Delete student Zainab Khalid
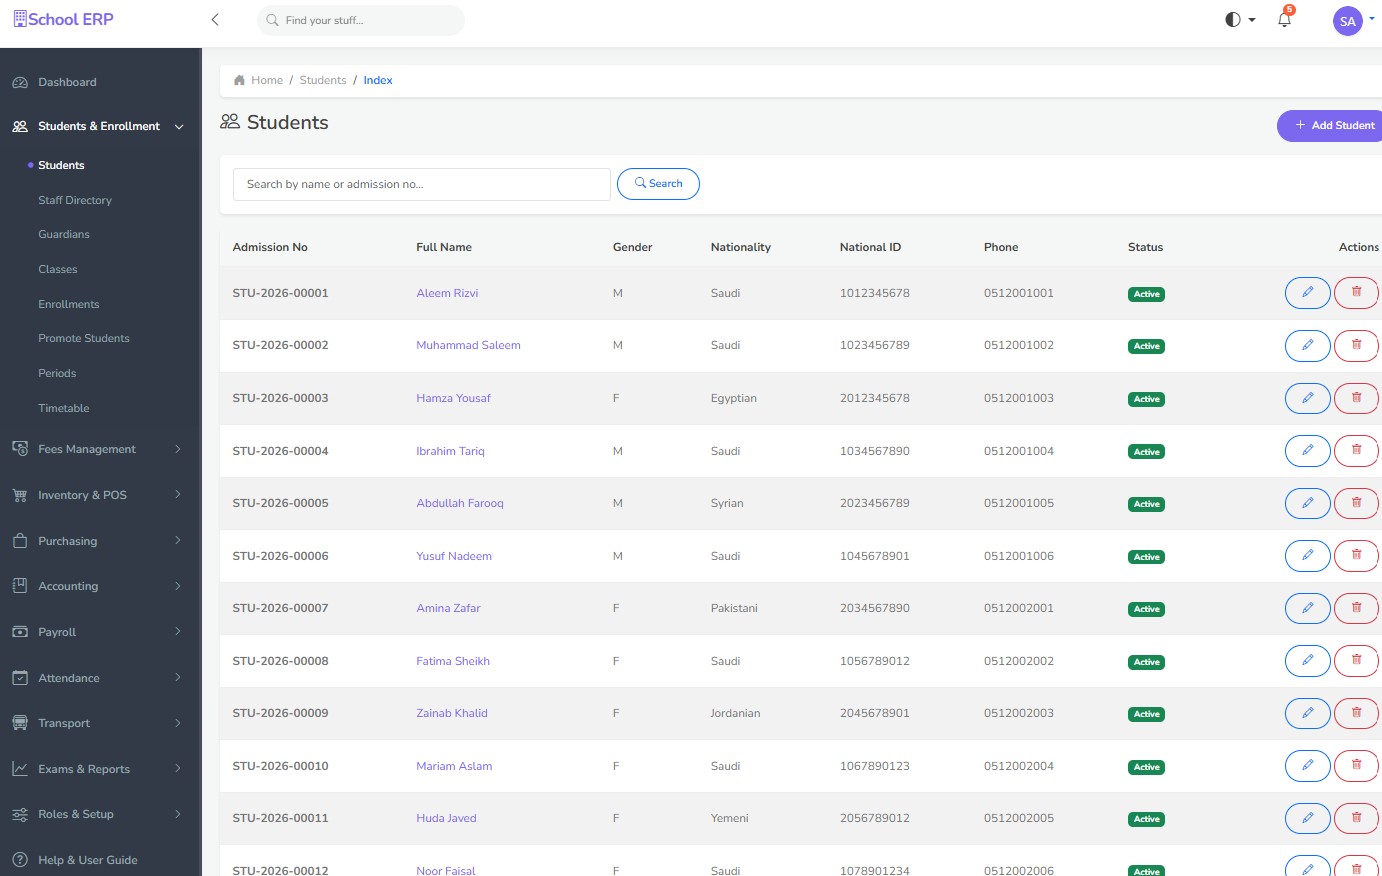The height and width of the screenshot is (876, 1382). tap(1356, 713)
